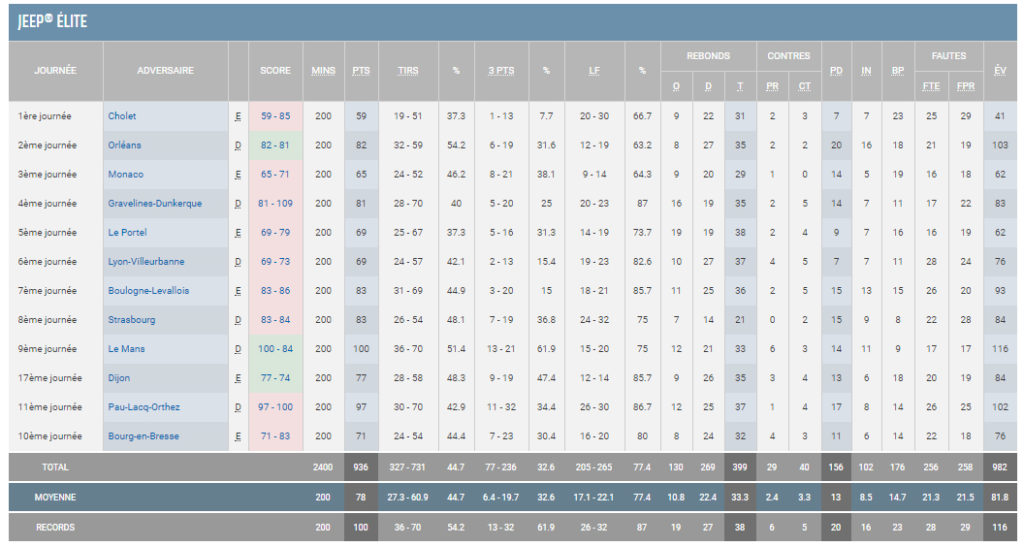Open the 59 - 85 score link
Image resolution: width=1024 pixels, height=547 pixels.
[276, 116]
